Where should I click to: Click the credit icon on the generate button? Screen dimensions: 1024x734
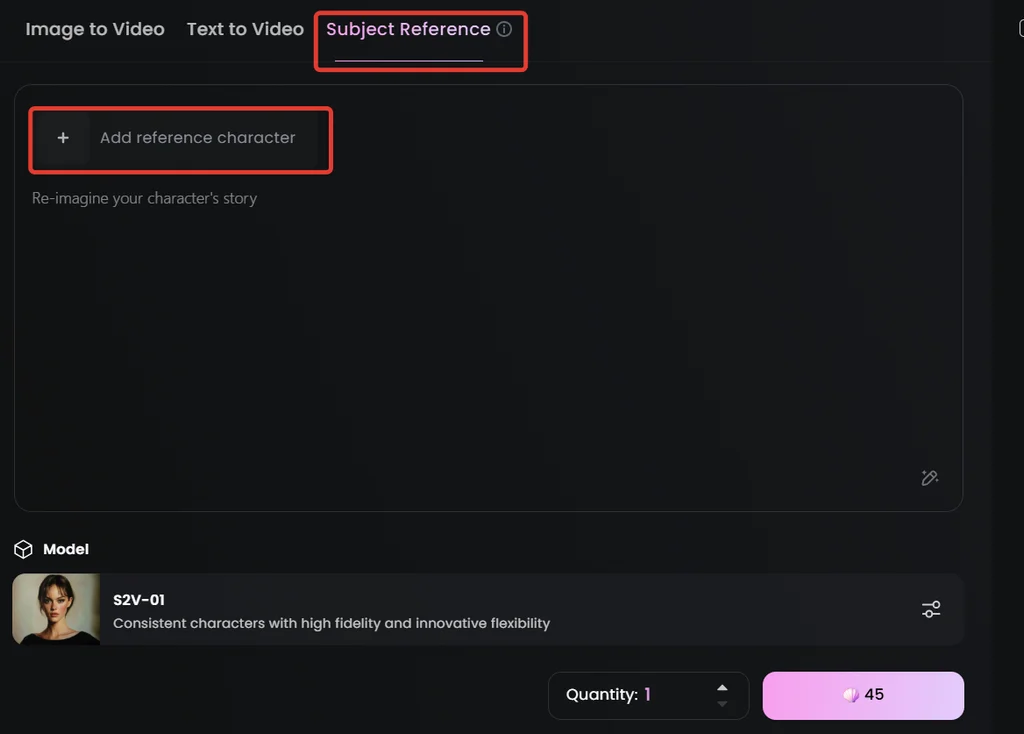click(851, 695)
